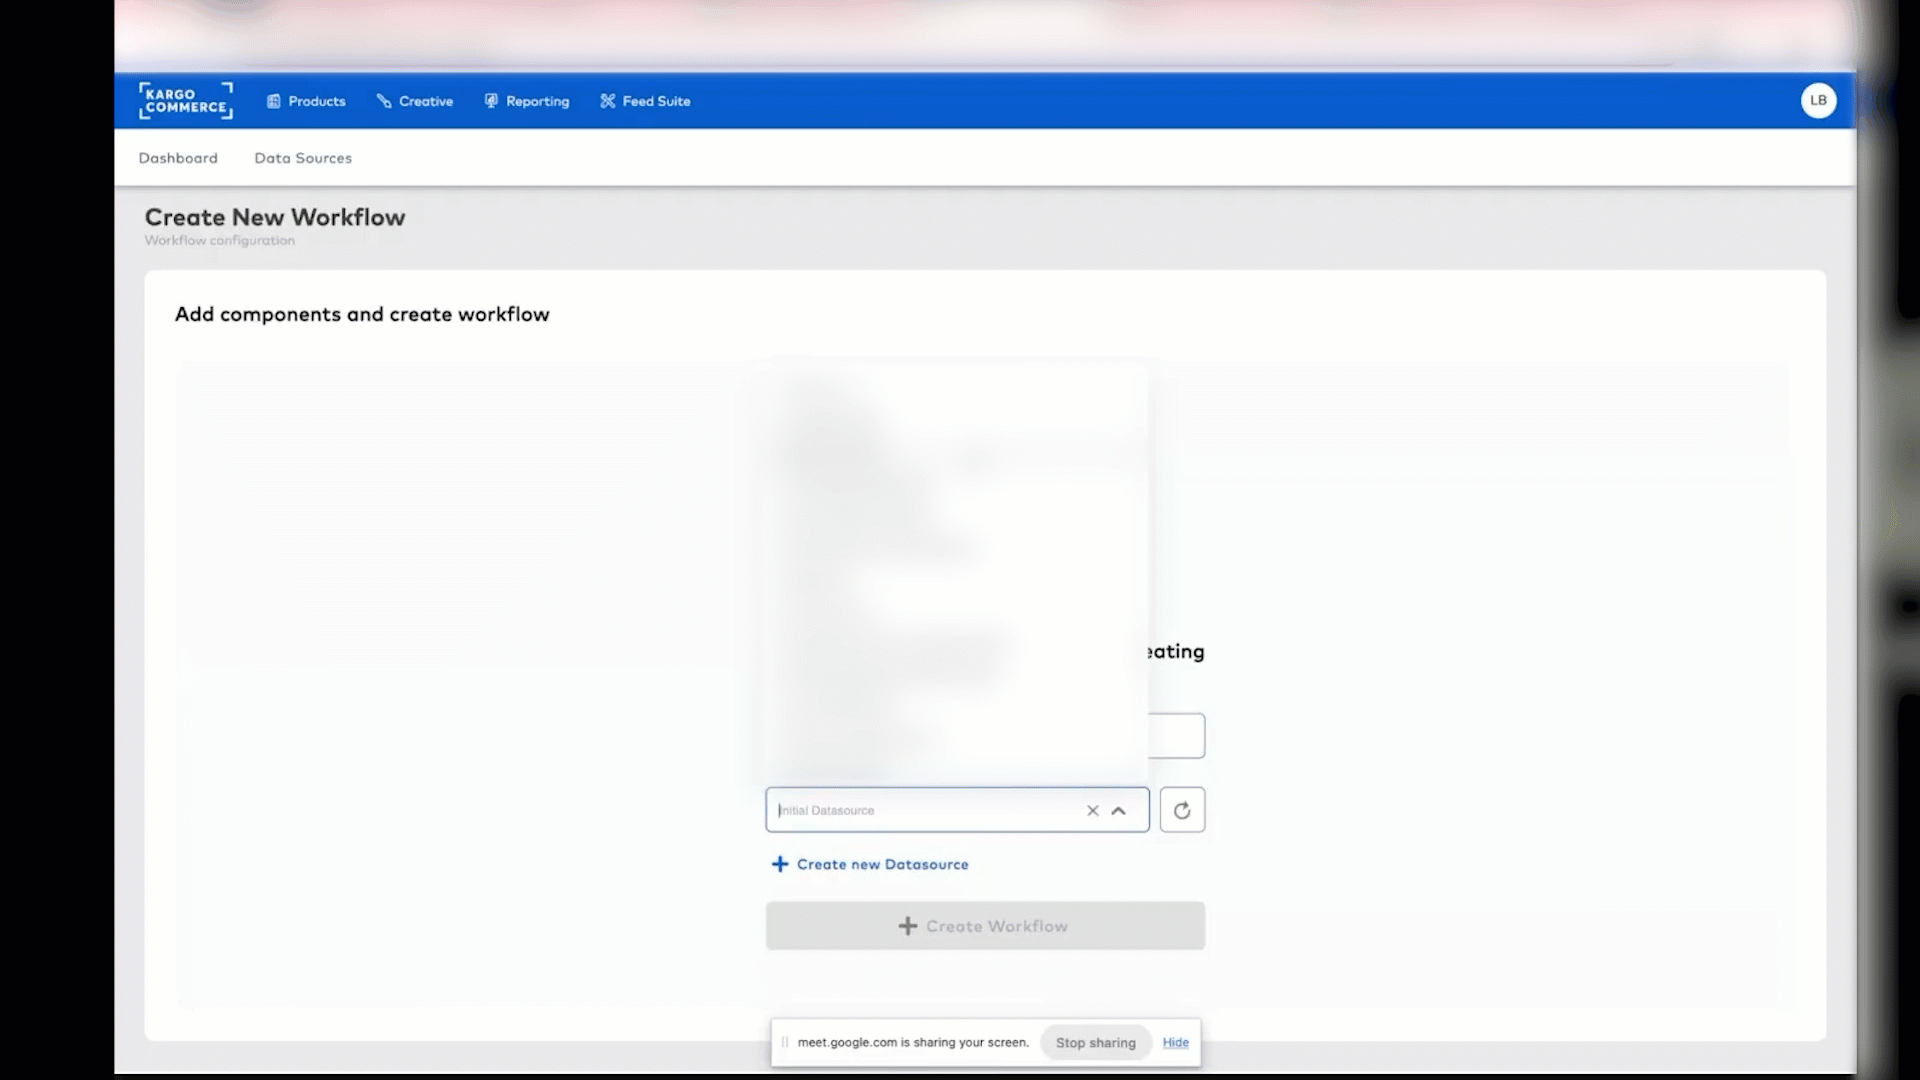This screenshot has width=1920, height=1080.
Task: Select the Products icon in the navigation bar
Action: point(274,101)
